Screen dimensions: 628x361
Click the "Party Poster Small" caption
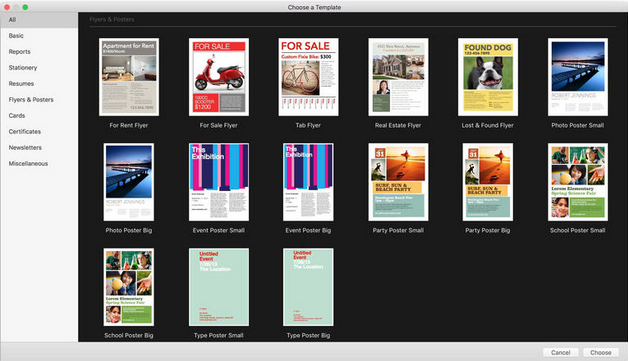[x=398, y=230]
